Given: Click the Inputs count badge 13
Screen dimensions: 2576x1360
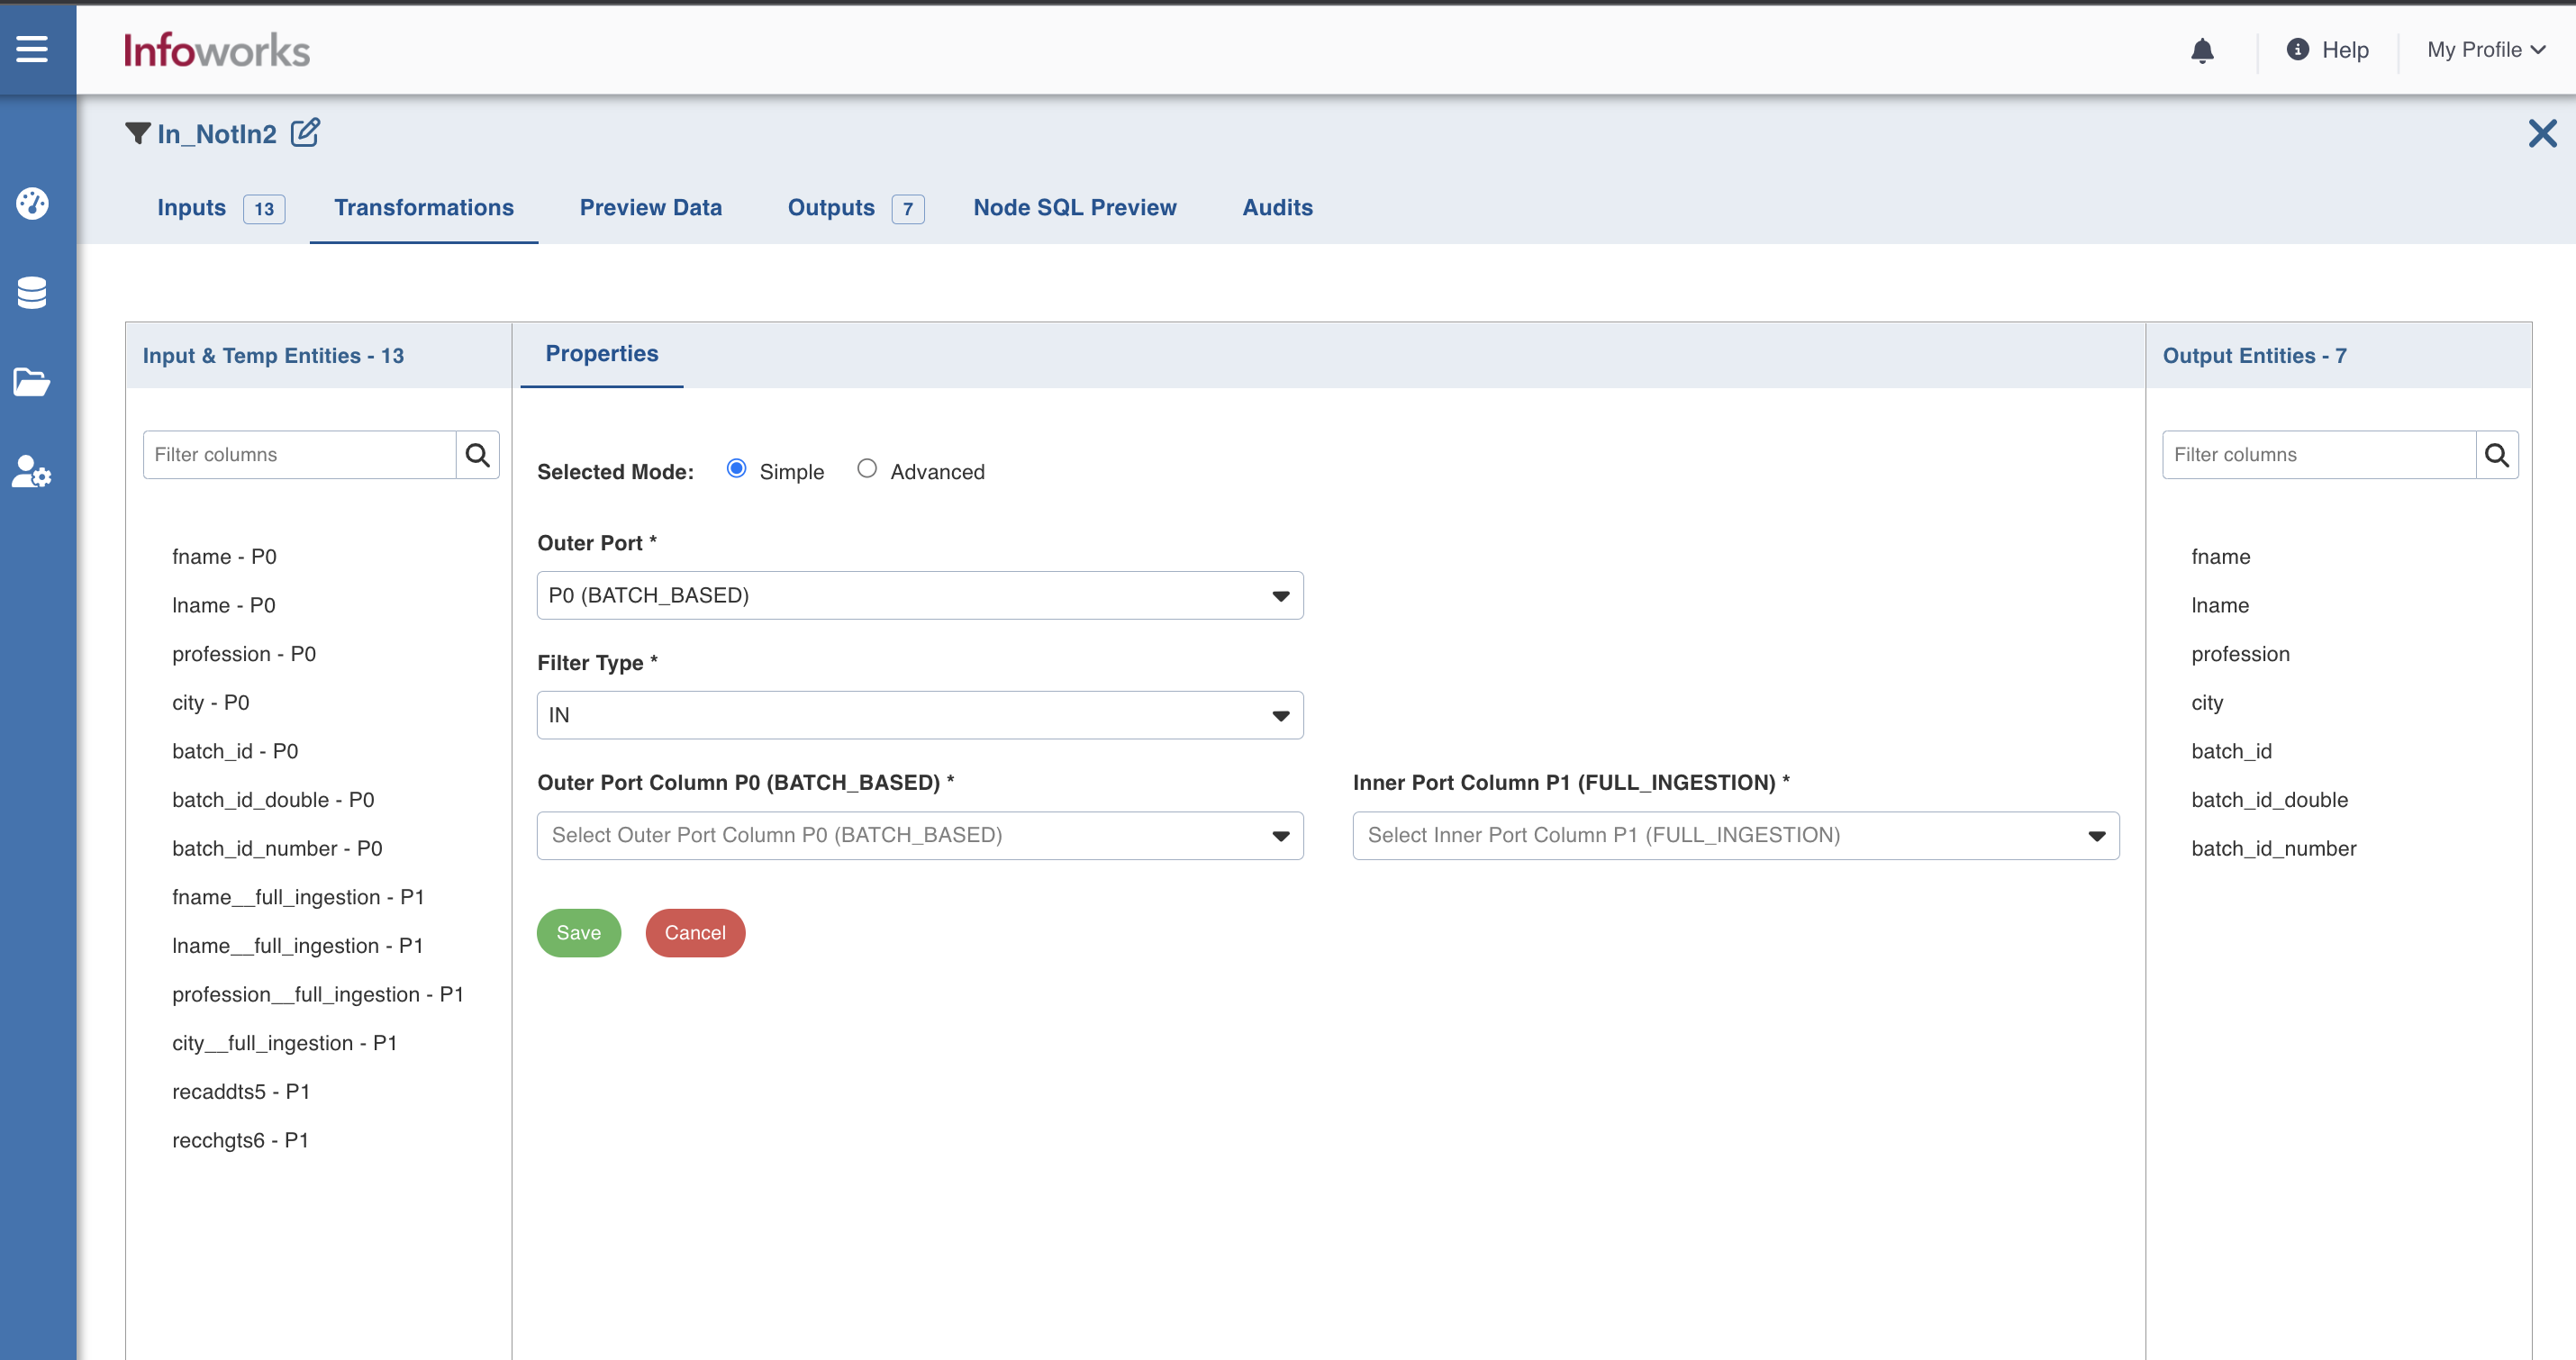Looking at the screenshot, I should click(264, 209).
